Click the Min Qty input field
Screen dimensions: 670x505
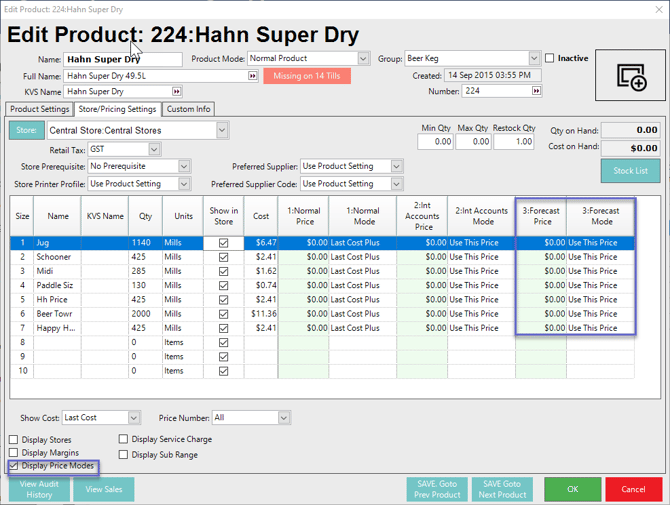(x=436, y=142)
